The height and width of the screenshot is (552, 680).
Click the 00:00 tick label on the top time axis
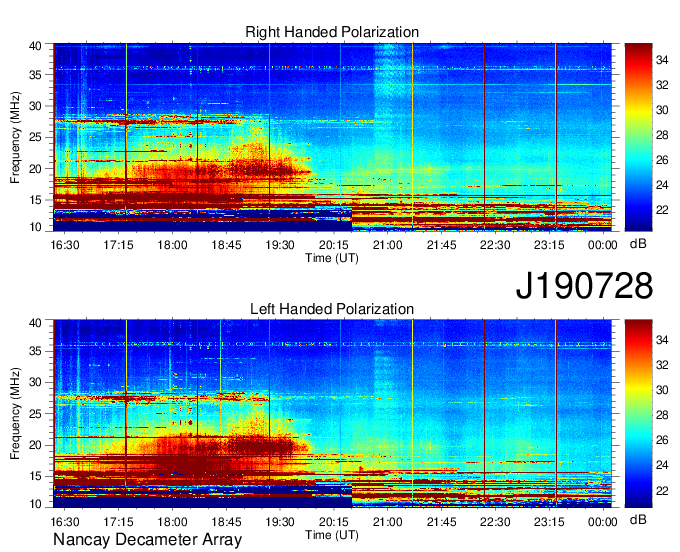pos(603,245)
